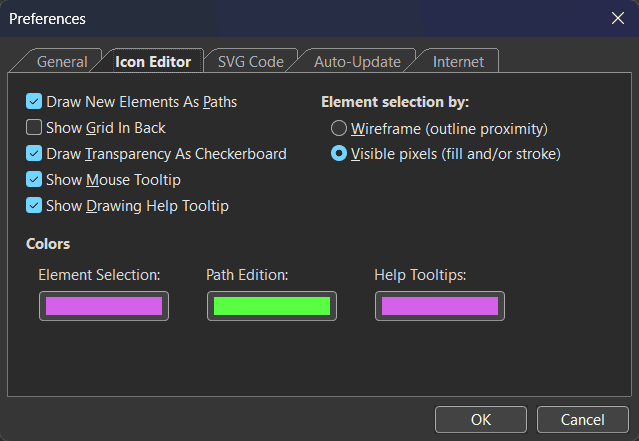Open the Internet preferences tab
The image size is (639, 441).
click(x=458, y=62)
